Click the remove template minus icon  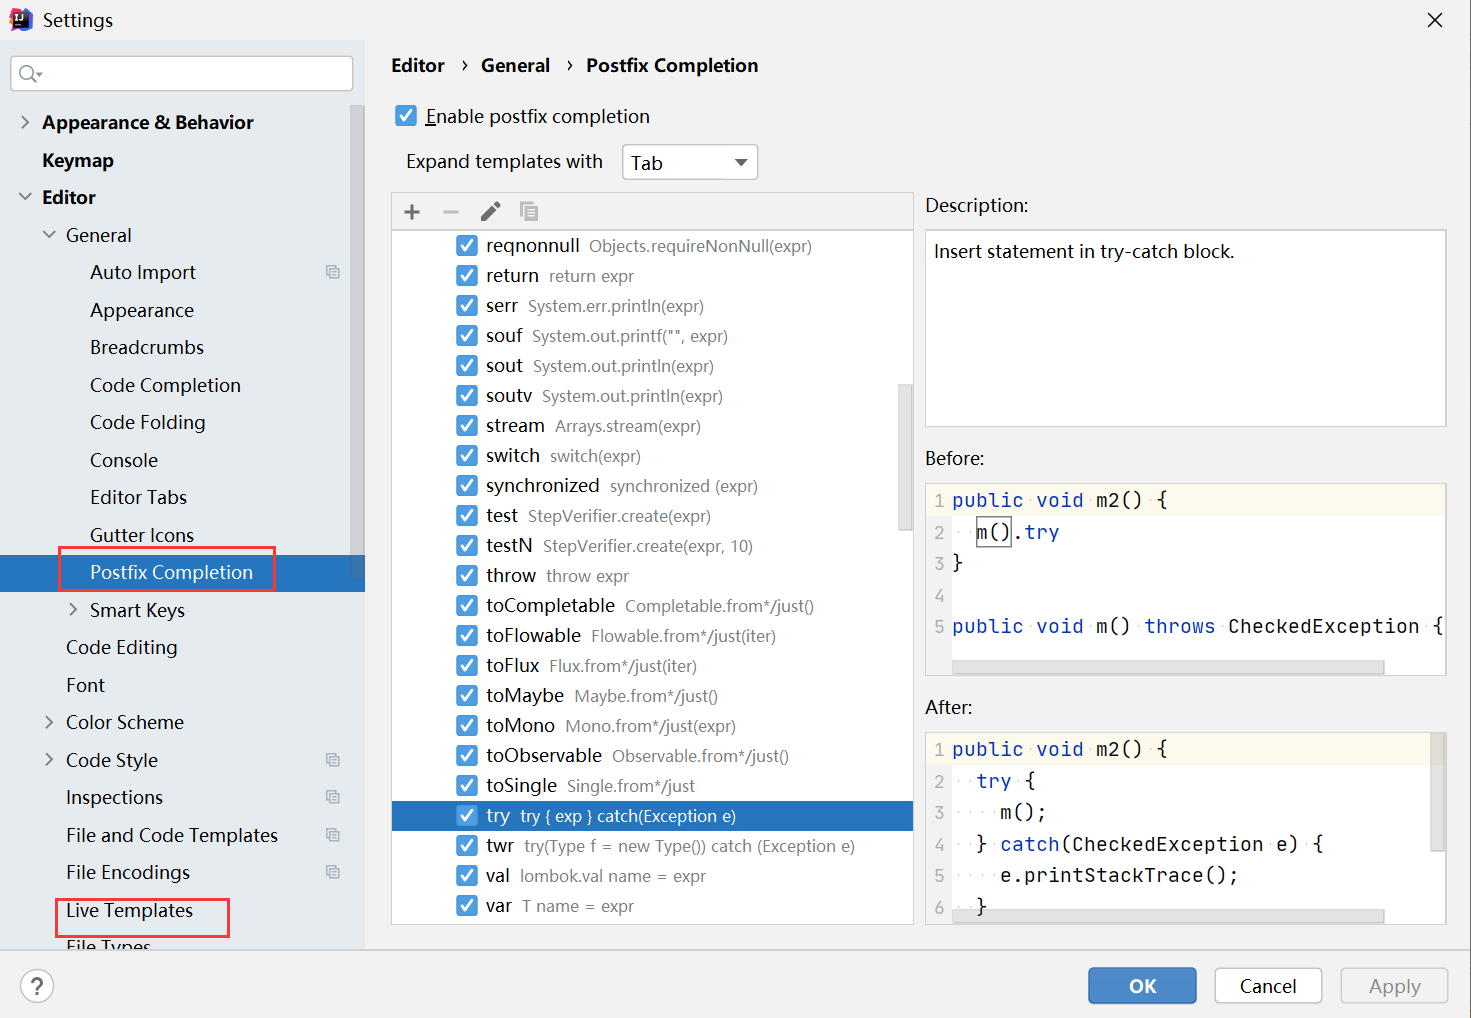[x=451, y=212]
